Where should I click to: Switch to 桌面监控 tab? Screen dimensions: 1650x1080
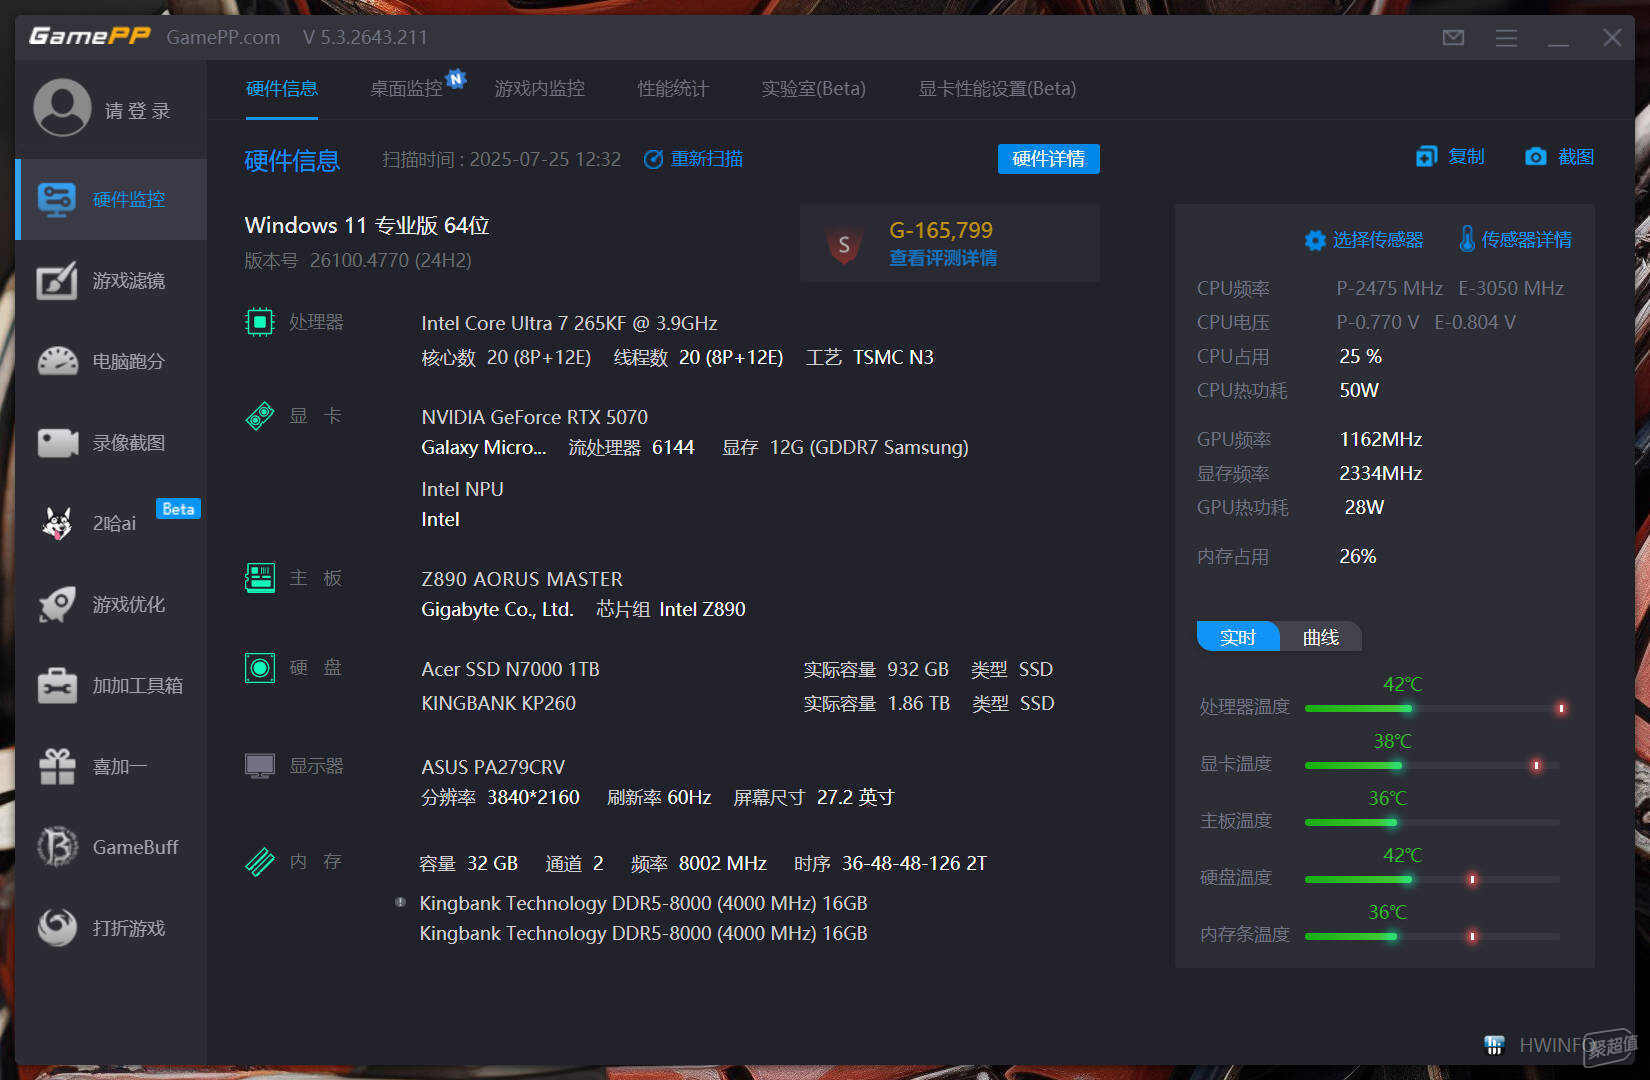pyautogui.click(x=406, y=89)
